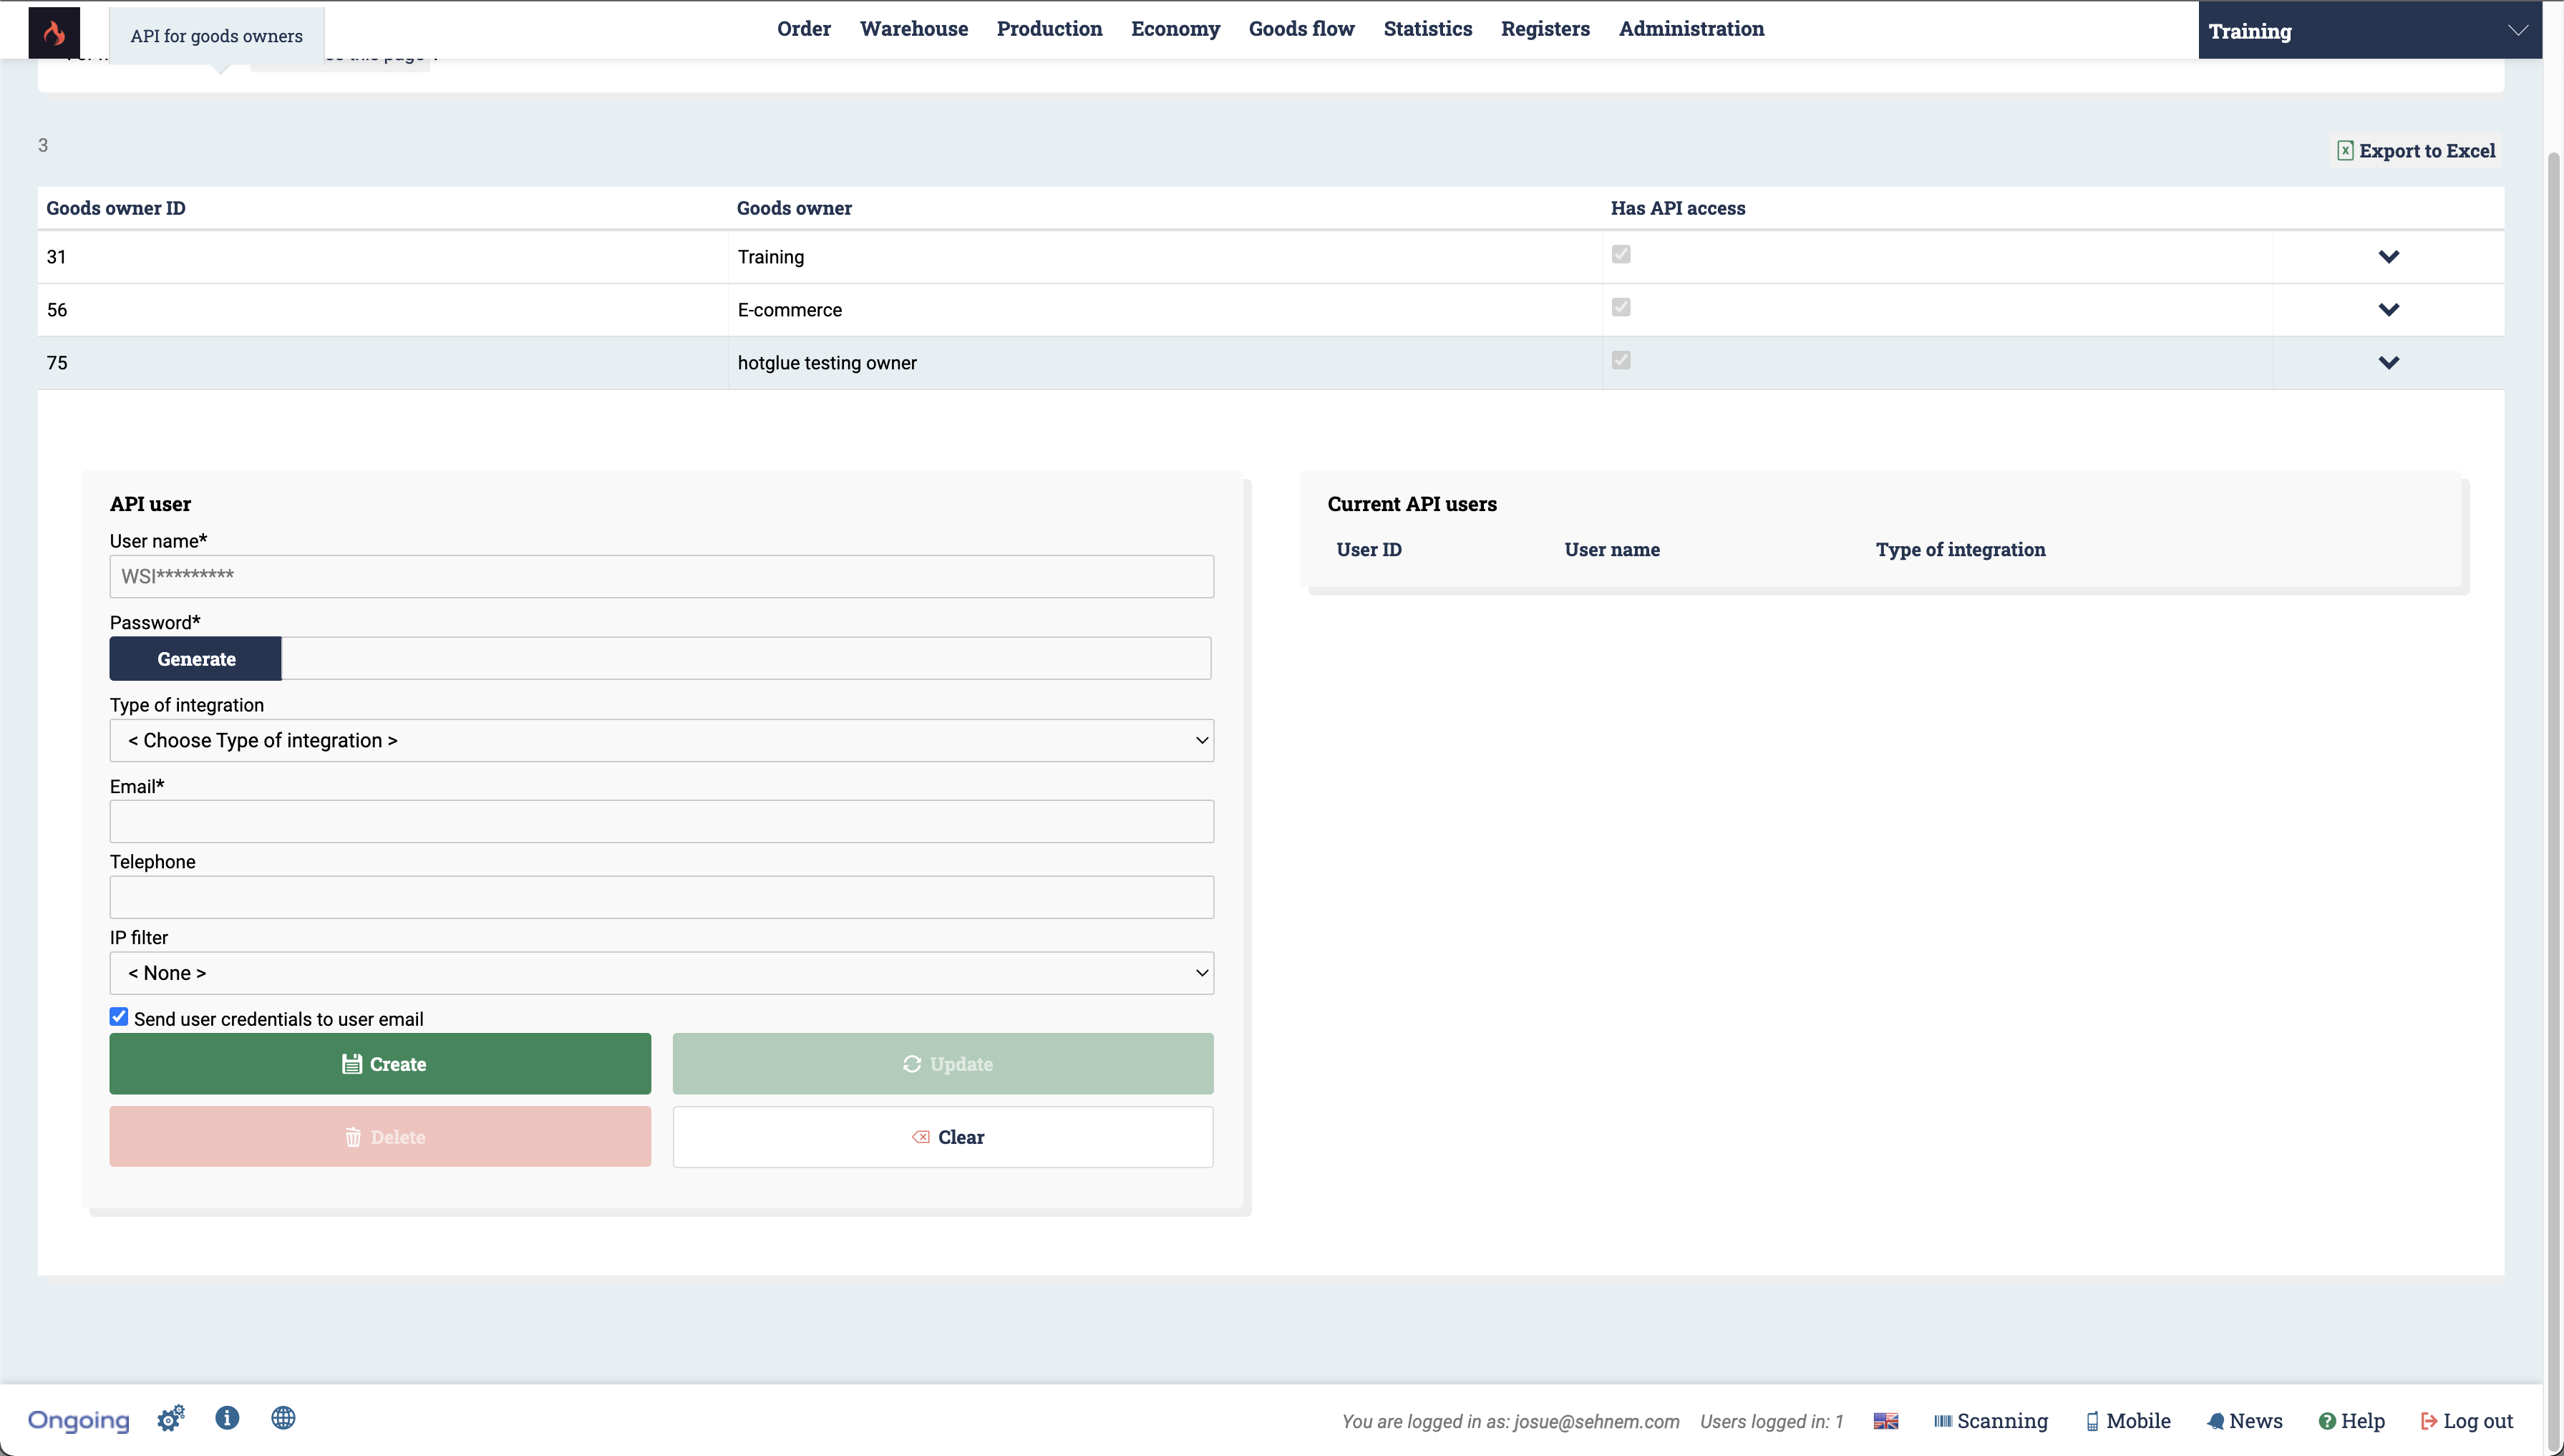Click Export to Excel icon
The height and width of the screenshot is (1456, 2564).
tap(2345, 151)
